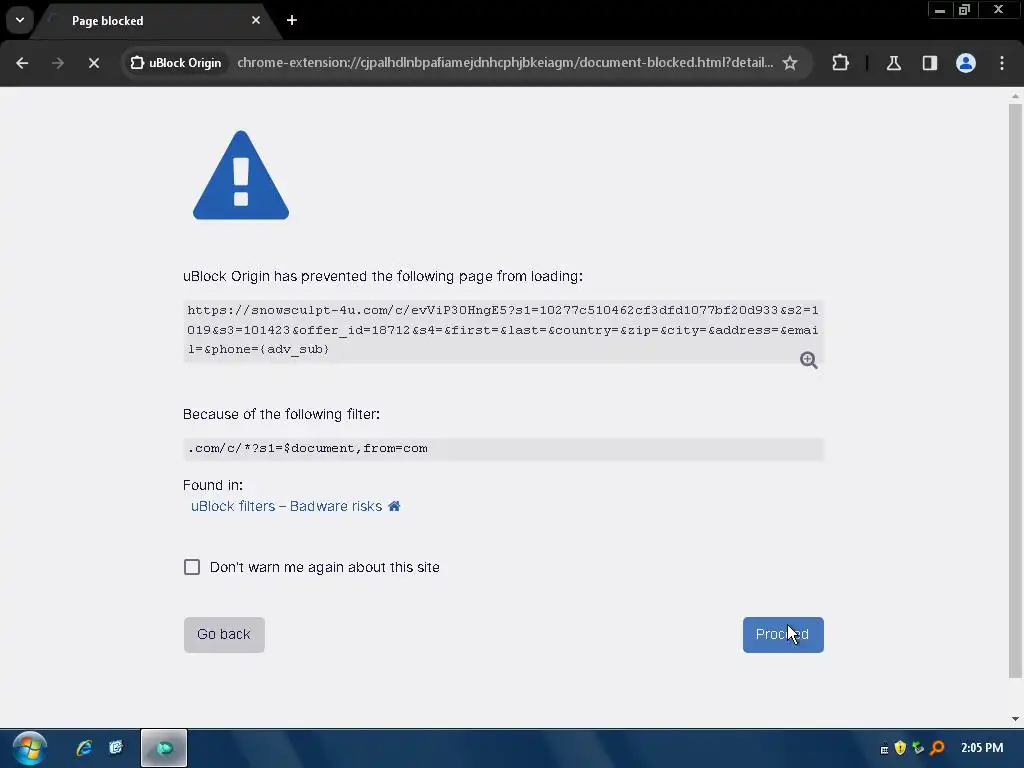The width and height of the screenshot is (1024, 768).
Task: Click the Proceed button
Action: tap(783, 635)
